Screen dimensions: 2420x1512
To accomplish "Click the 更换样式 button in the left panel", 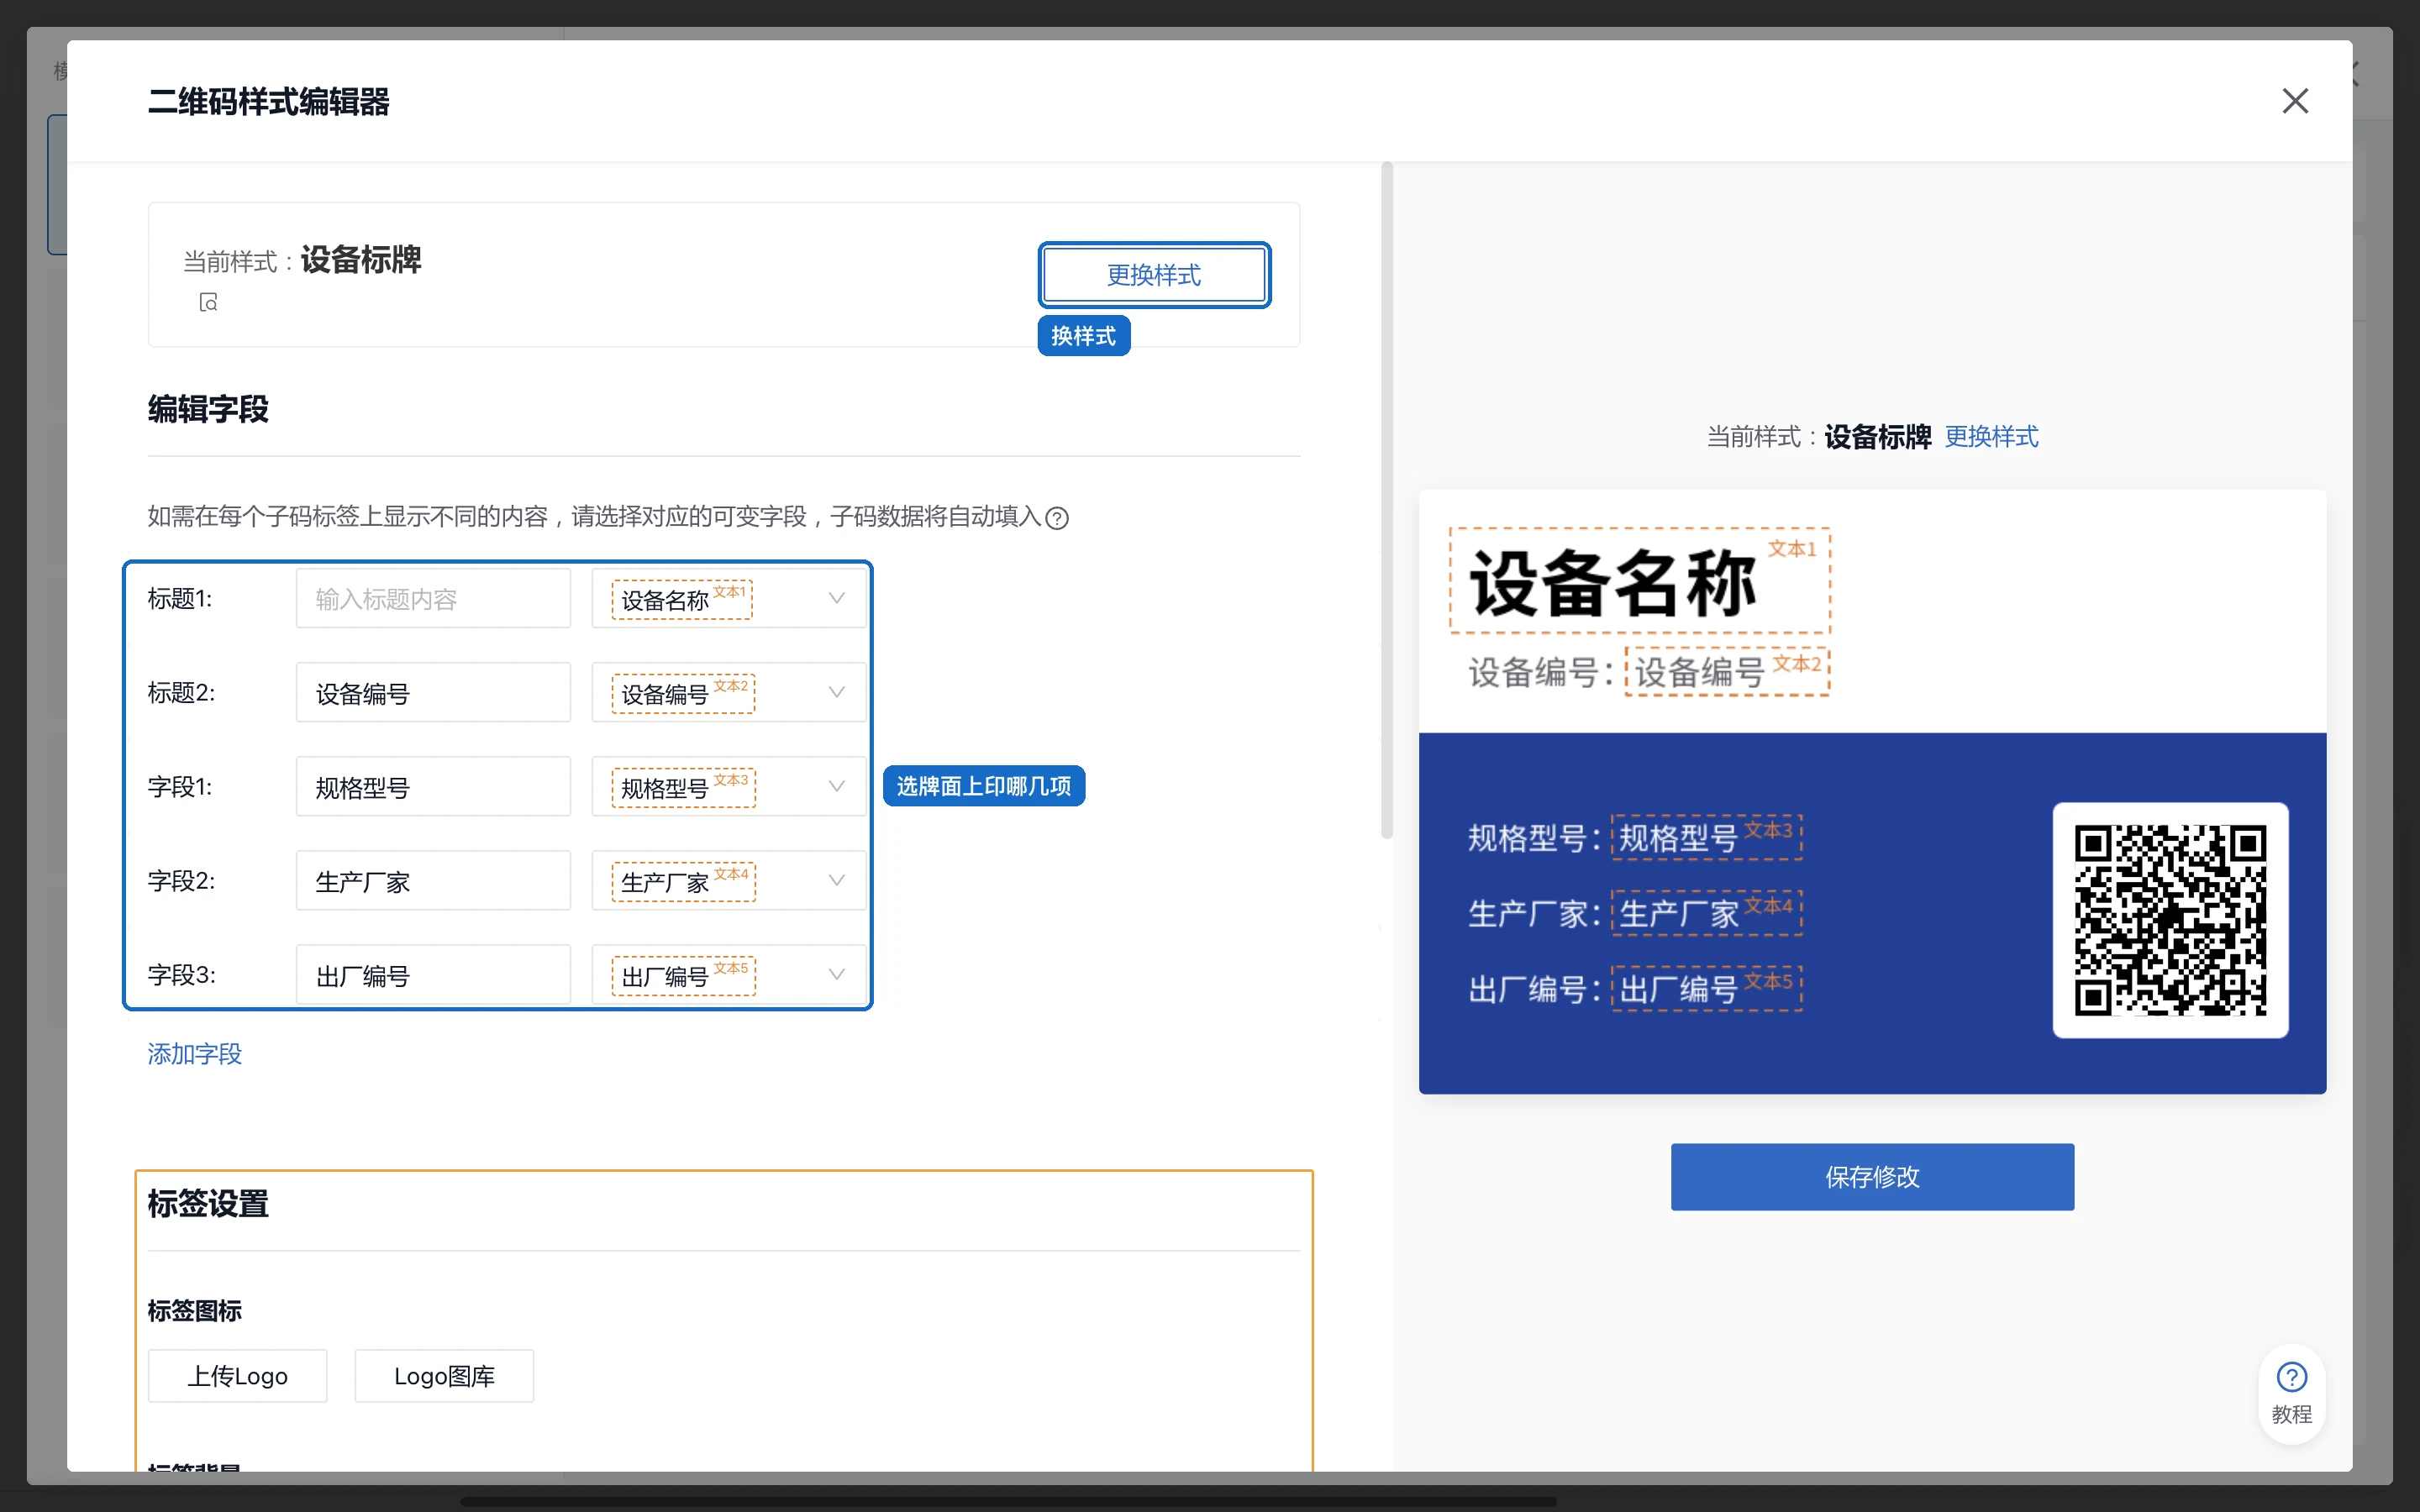I will point(1154,275).
